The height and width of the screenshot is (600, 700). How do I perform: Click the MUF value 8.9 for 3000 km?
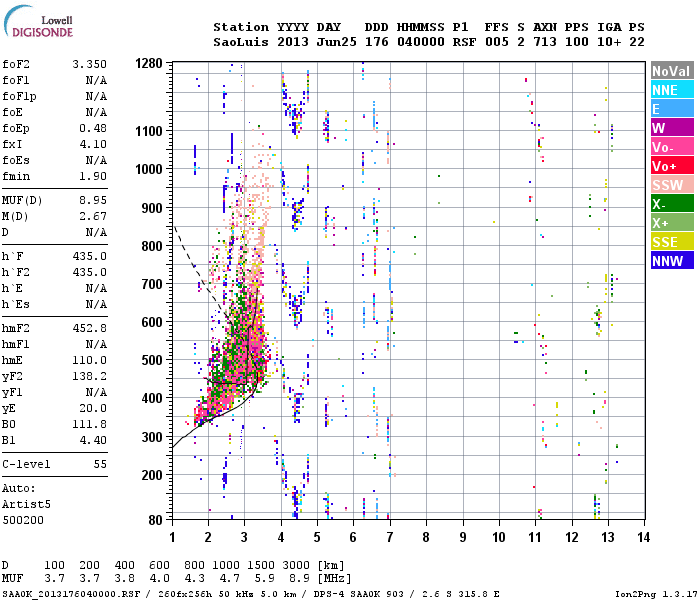[x=299, y=579]
